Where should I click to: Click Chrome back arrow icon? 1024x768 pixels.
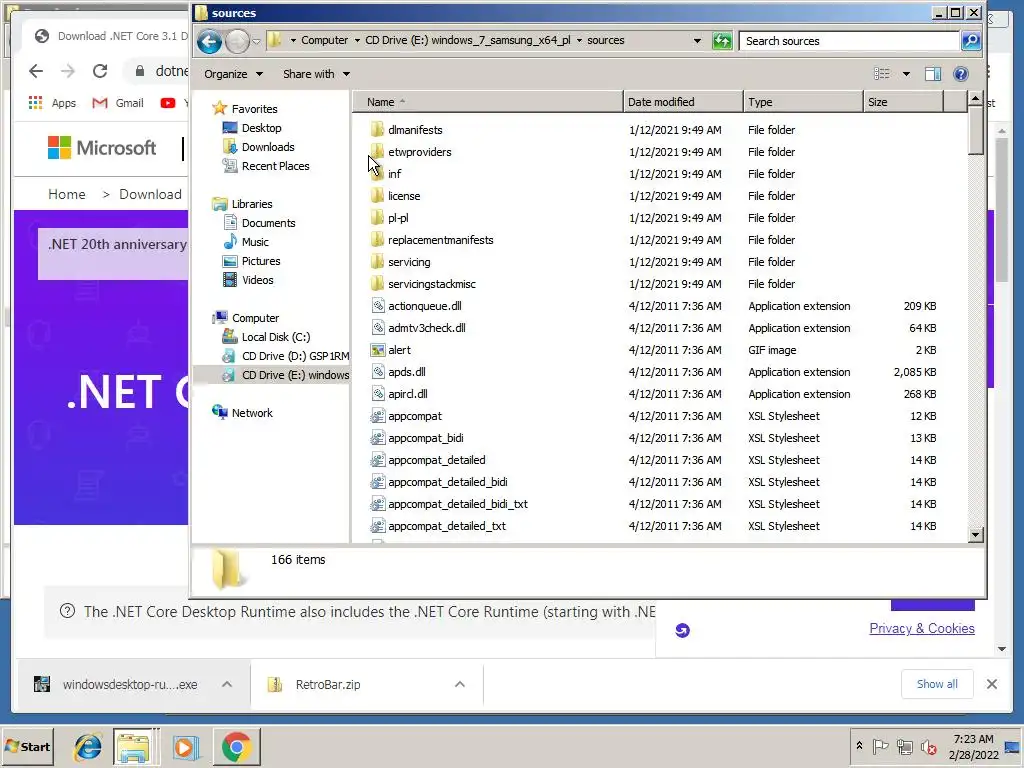pyautogui.click(x=36, y=71)
